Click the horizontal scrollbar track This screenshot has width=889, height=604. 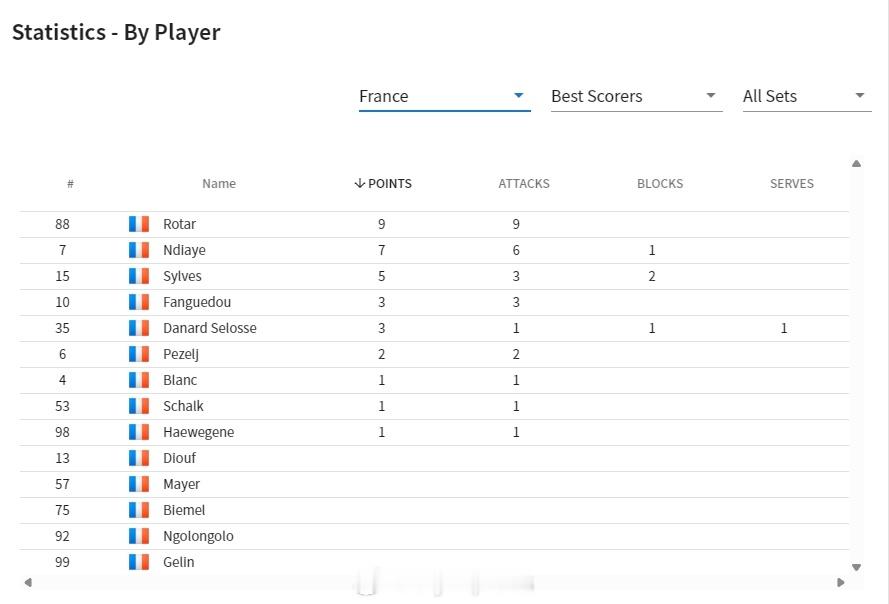tap(434, 582)
